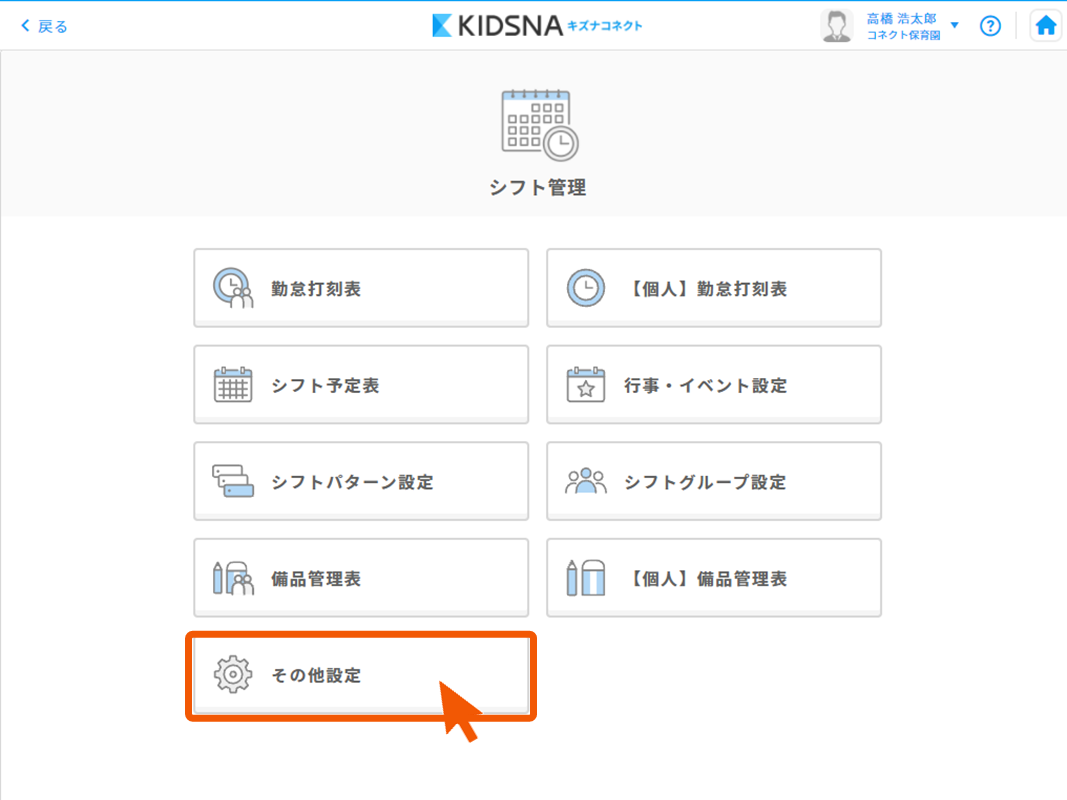Open the help question mark icon
1067x800 pixels.
(990, 26)
